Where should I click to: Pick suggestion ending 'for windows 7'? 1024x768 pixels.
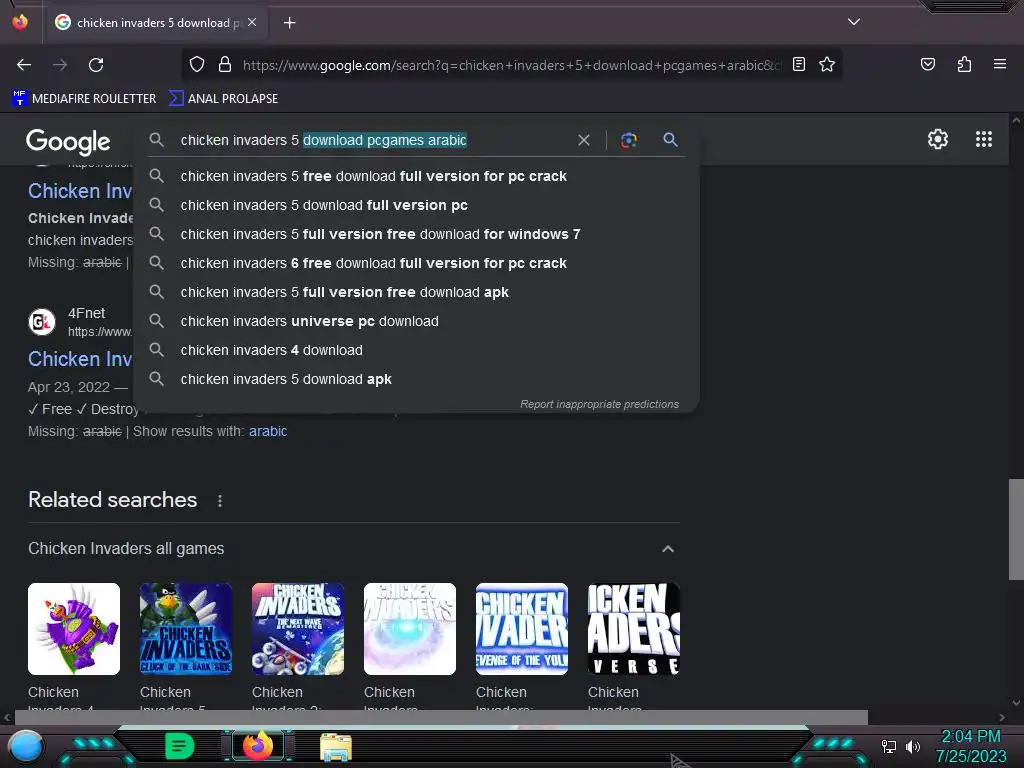[x=416, y=234]
